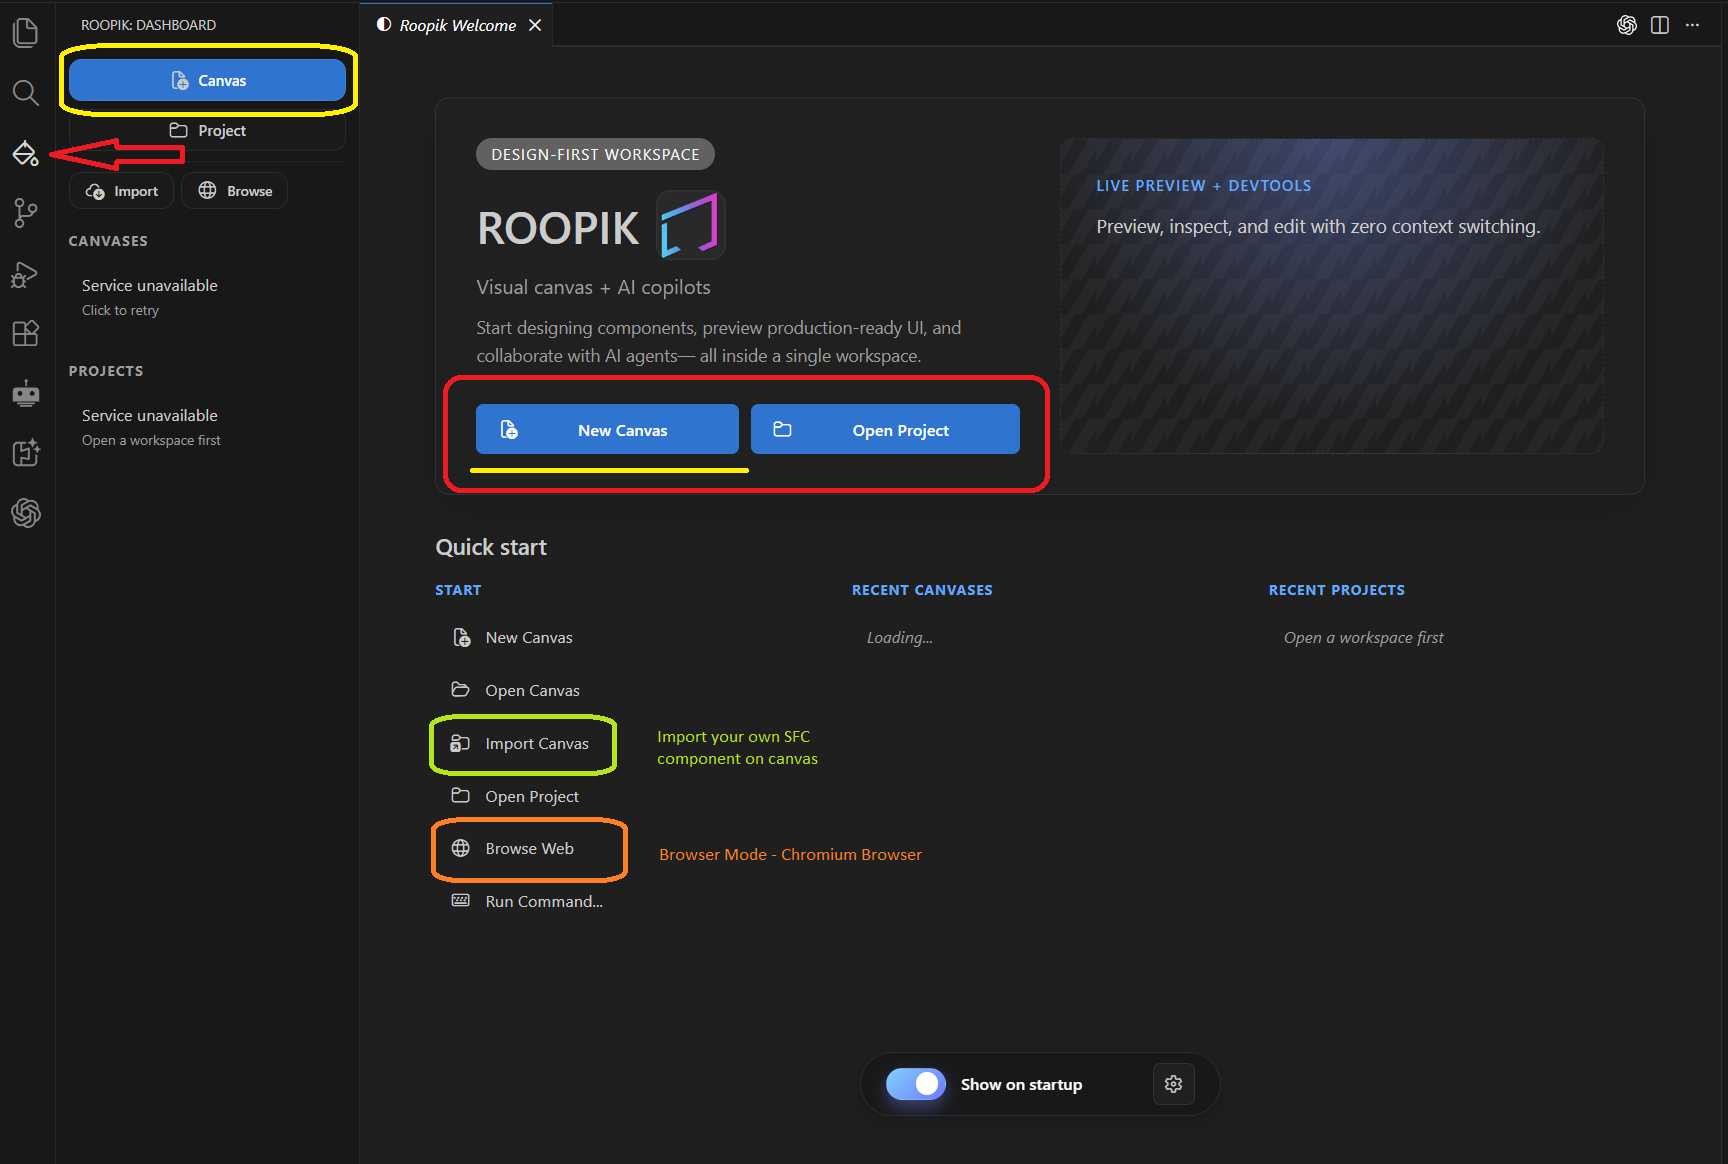The width and height of the screenshot is (1728, 1164).
Task: Select the Roopik paint-bucket dashboard icon
Action: point(25,154)
